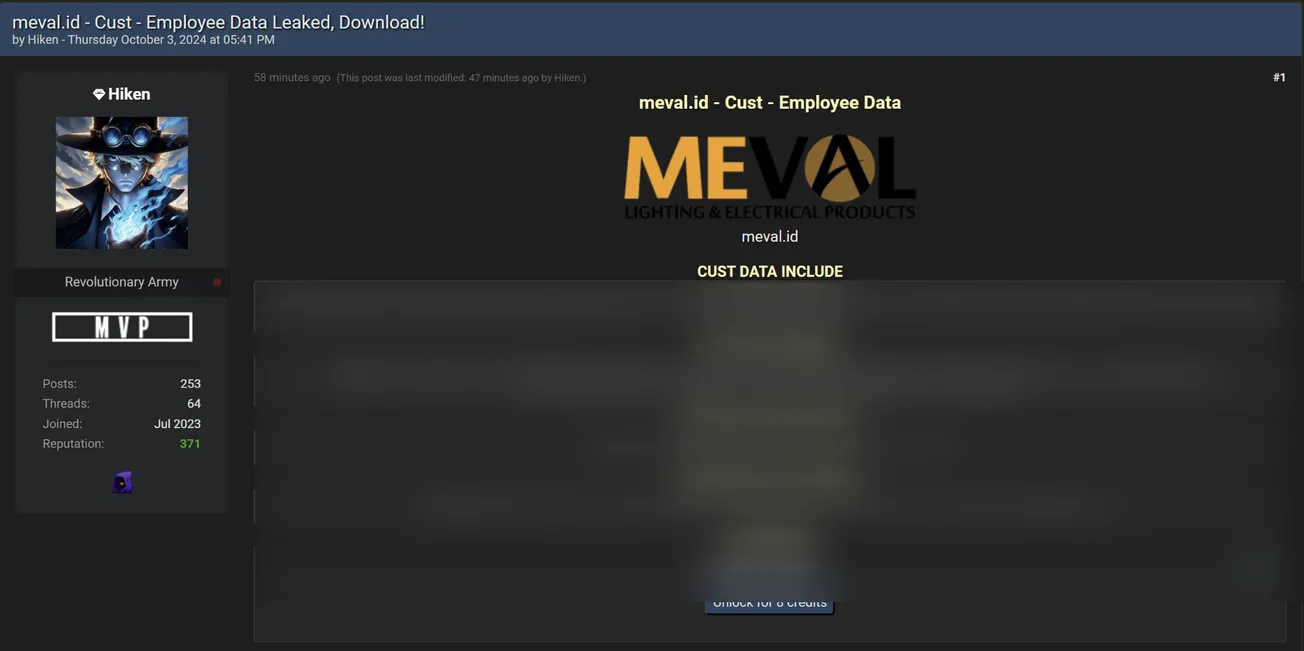Click the meval.id text below the logo
Image resolution: width=1304 pixels, height=651 pixels.
pyautogui.click(x=770, y=237)
